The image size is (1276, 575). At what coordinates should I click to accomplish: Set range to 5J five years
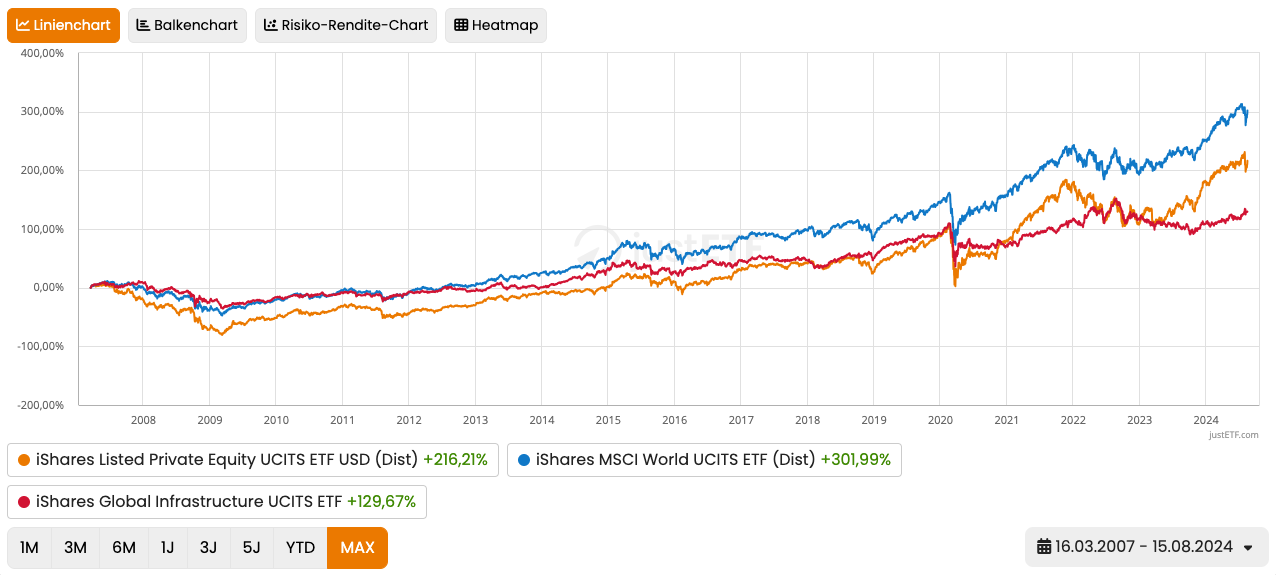pyautogui.click(x=251, y=547)
